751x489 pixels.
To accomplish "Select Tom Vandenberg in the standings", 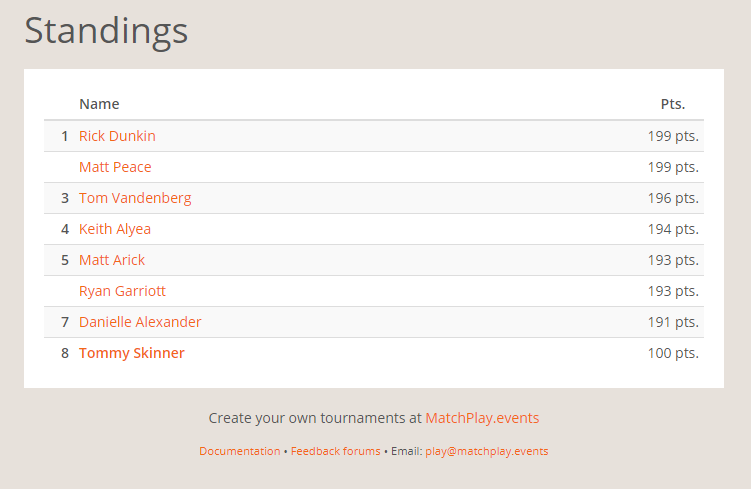I will tap(135, 198).
